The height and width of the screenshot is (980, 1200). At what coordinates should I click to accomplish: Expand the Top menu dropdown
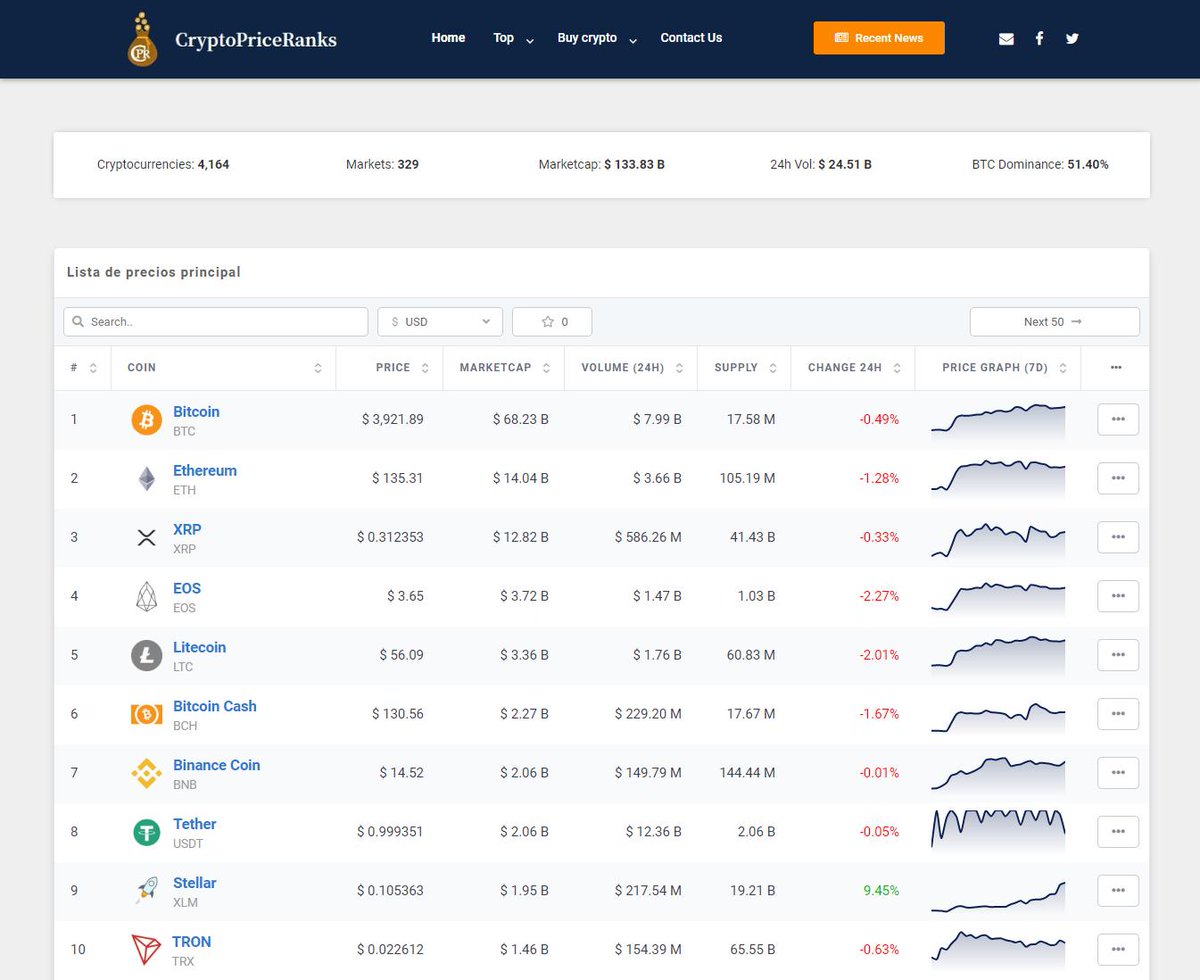[513, 38]
